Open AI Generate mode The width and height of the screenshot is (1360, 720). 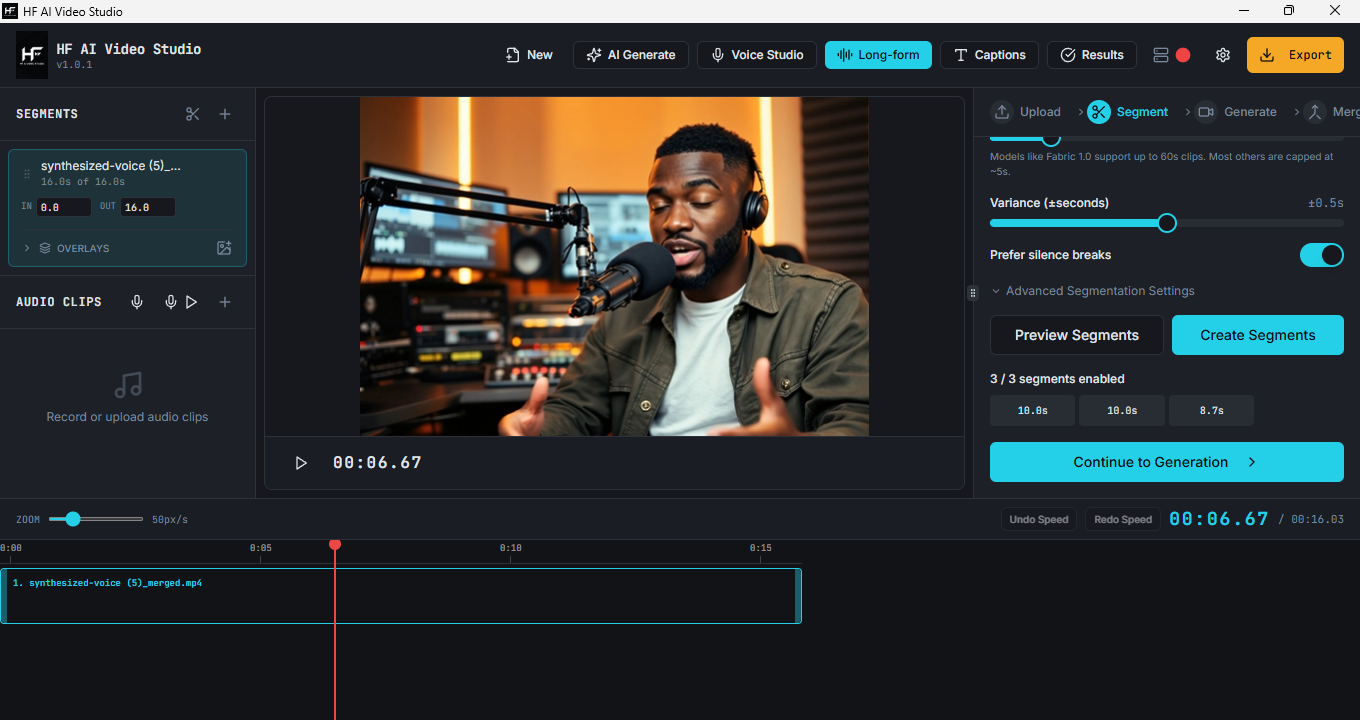pyautogui.click(x=631, y=55)
